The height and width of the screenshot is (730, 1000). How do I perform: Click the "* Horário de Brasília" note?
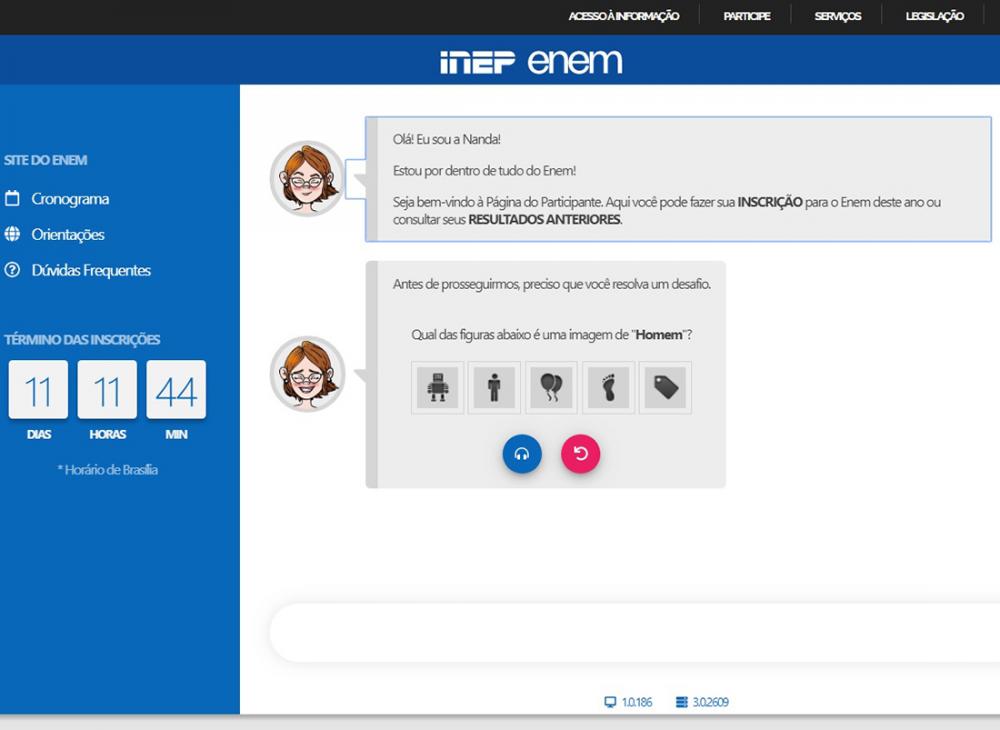[x=107, y=470]
